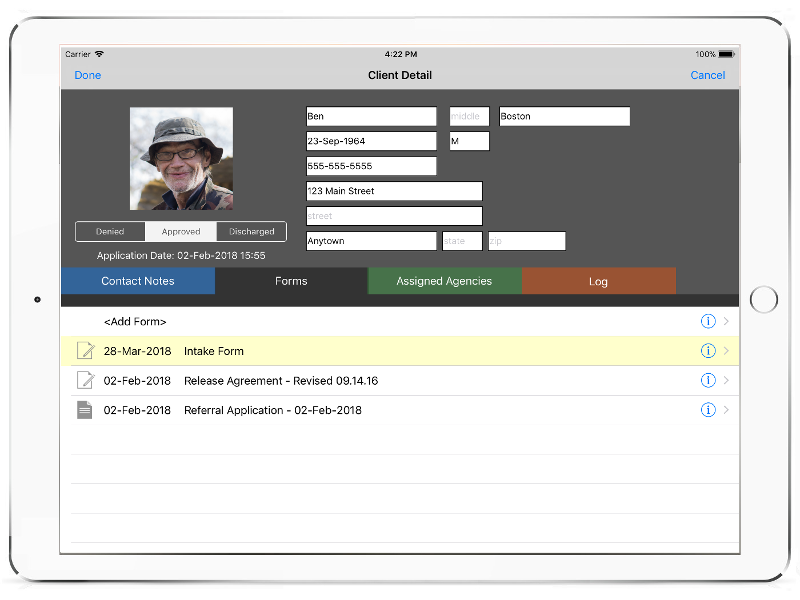Image resolution: width=800 pixels, height=600 pixels.
Task: Set application status to Denied
Action: tap(110, 232)
